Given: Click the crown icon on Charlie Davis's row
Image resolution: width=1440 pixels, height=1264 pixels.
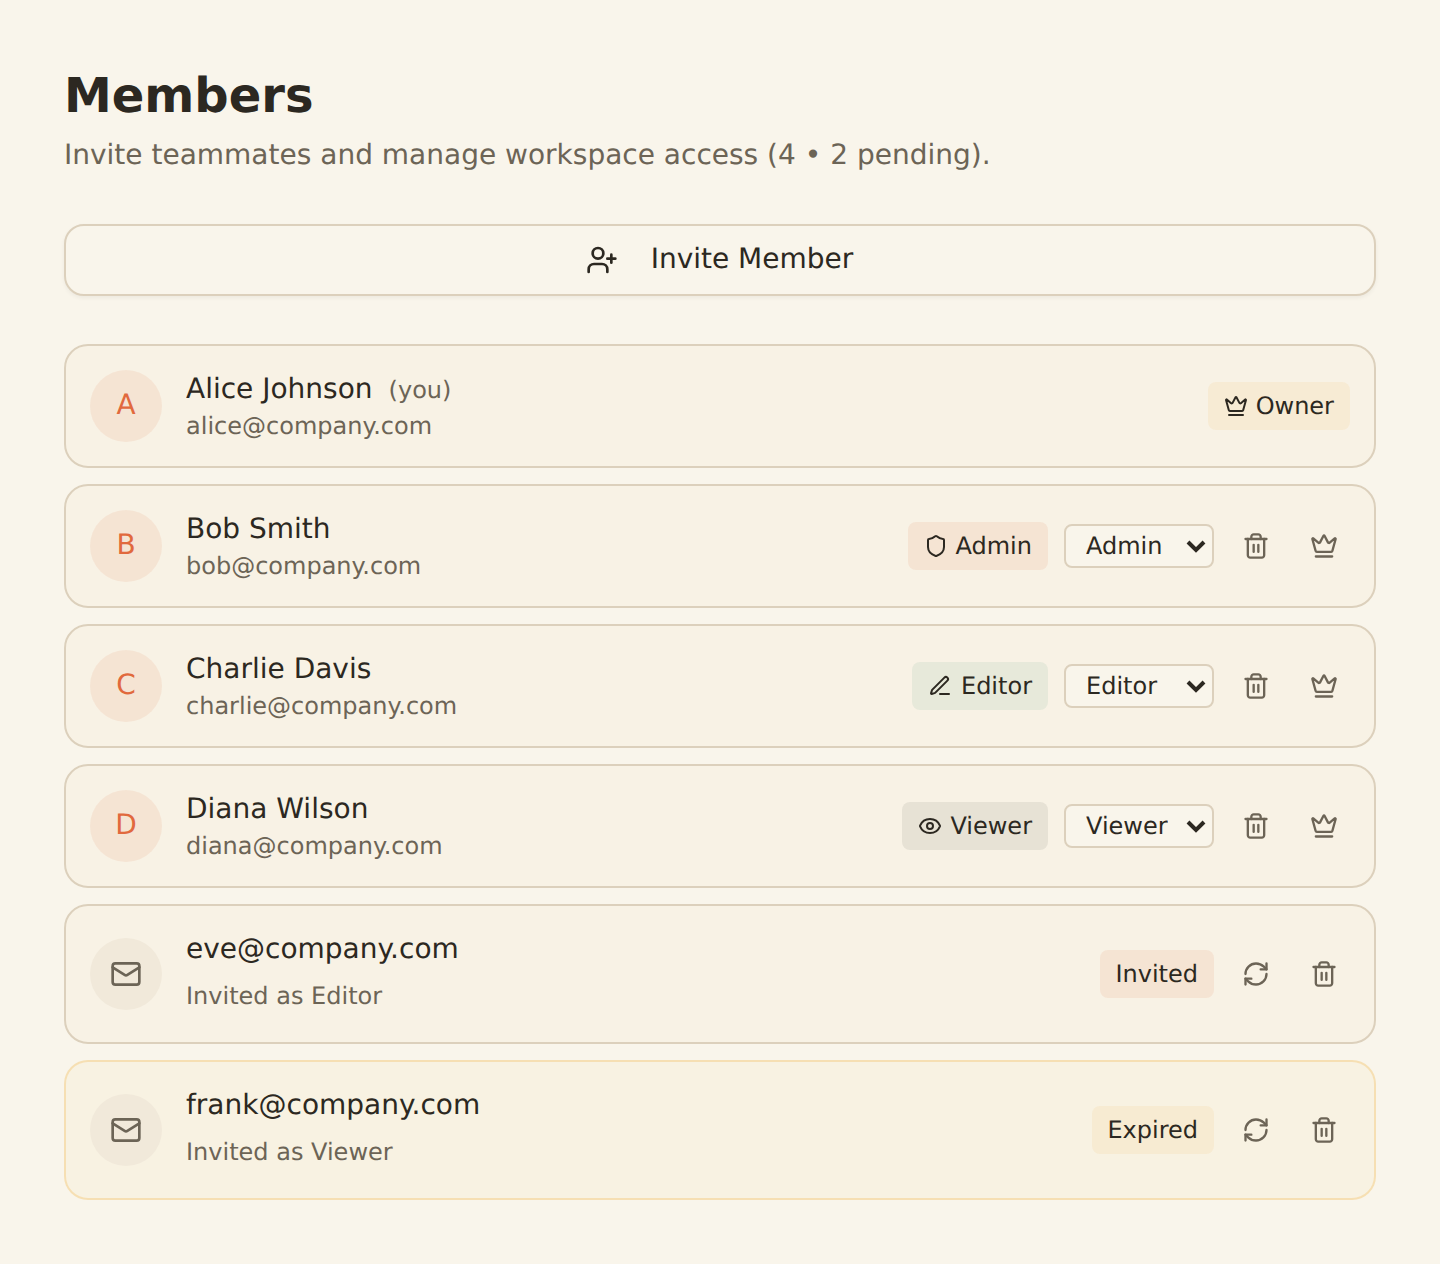Looking at the screenshot, I should 1324,686.
